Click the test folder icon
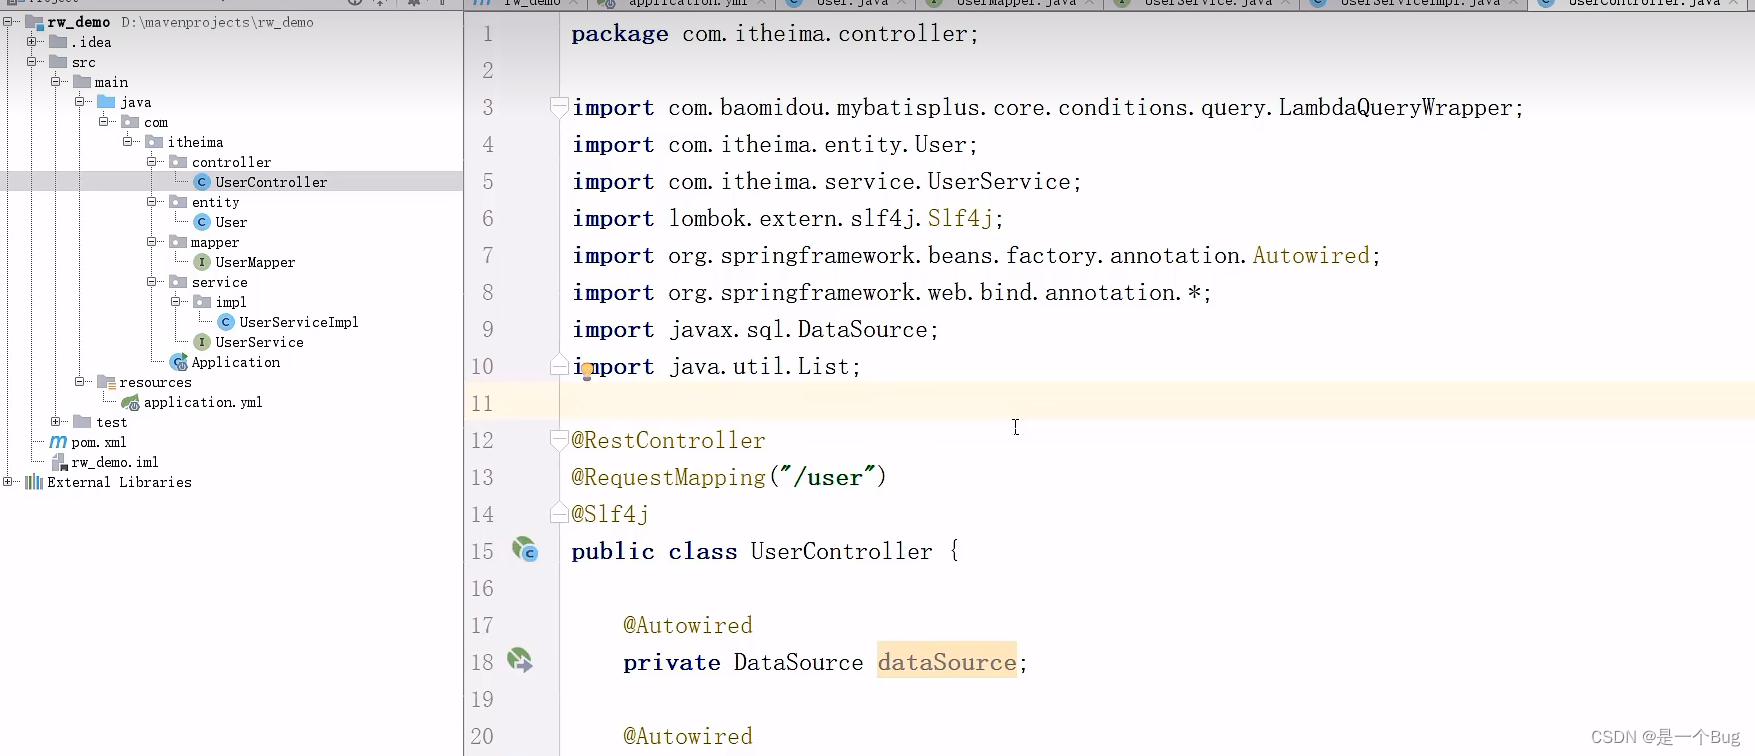The image size is (1755, 756). pos(82,422)
